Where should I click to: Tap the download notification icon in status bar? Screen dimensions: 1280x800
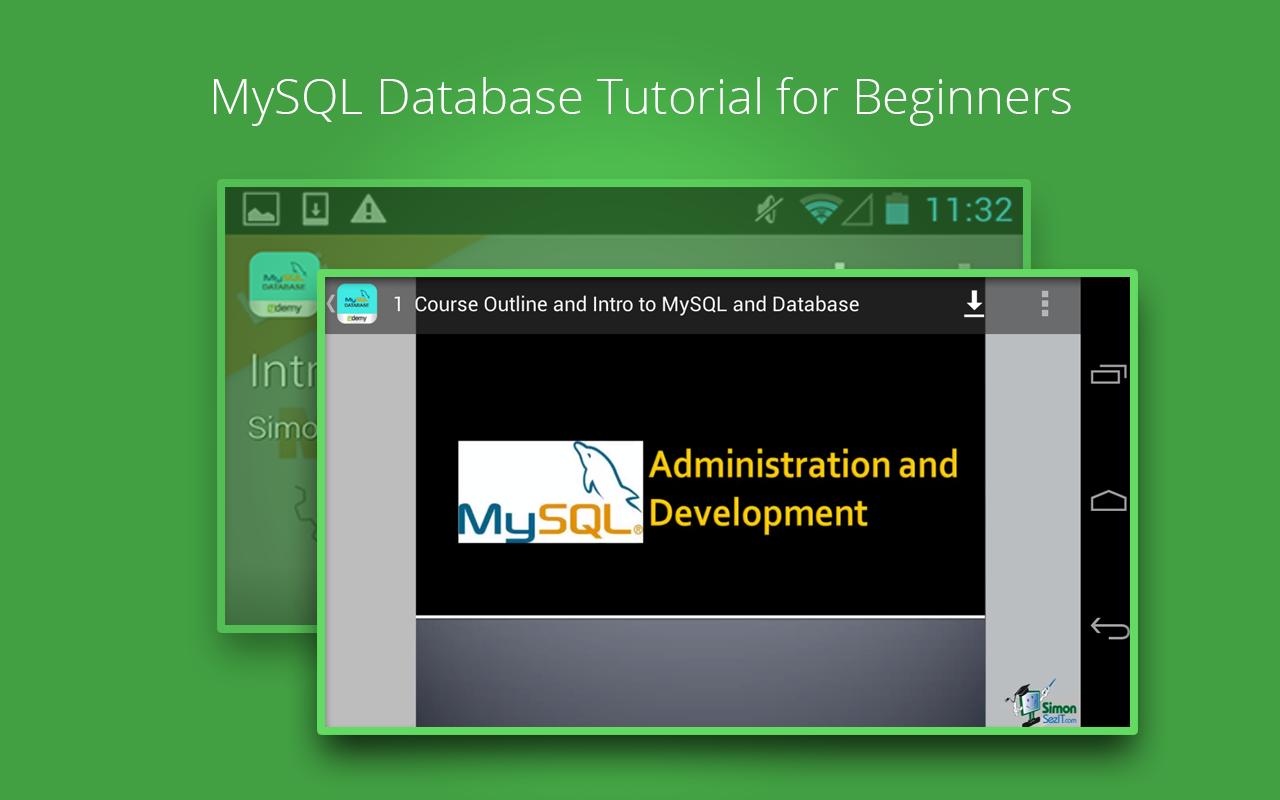pyautogui.click(x=314, y=210)
